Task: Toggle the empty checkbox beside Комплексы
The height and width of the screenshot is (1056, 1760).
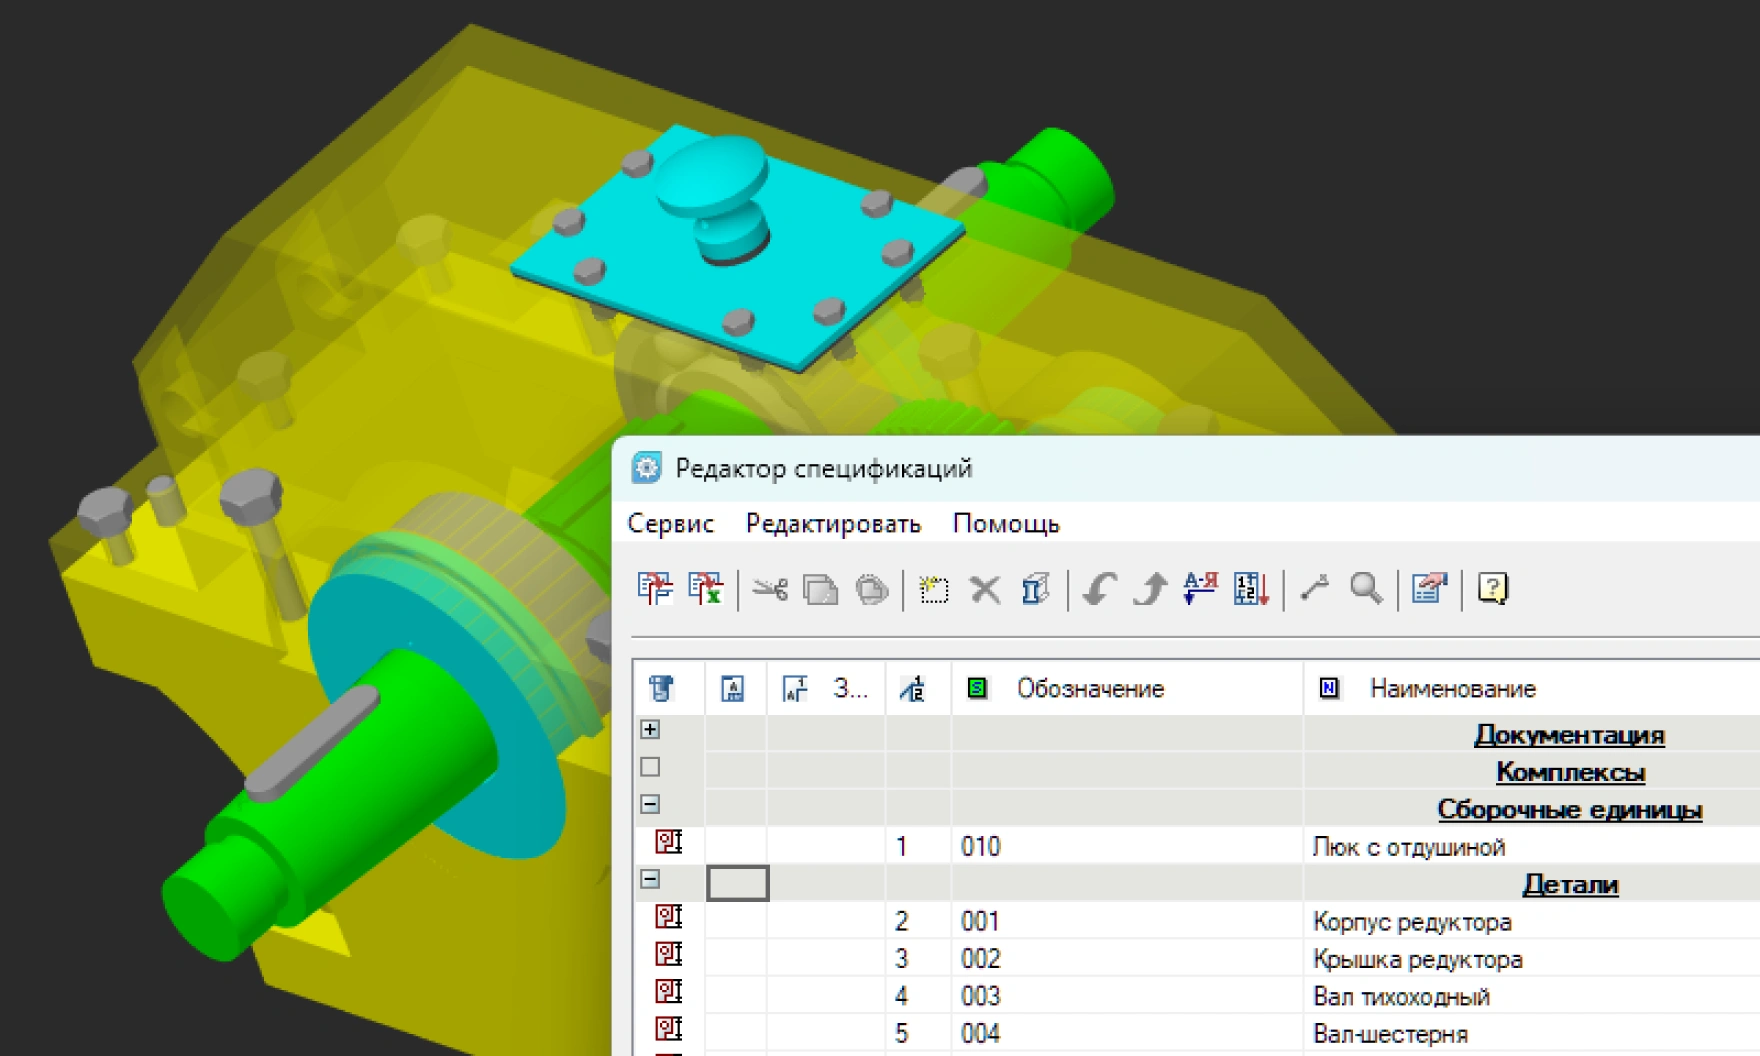Action: 650,767
